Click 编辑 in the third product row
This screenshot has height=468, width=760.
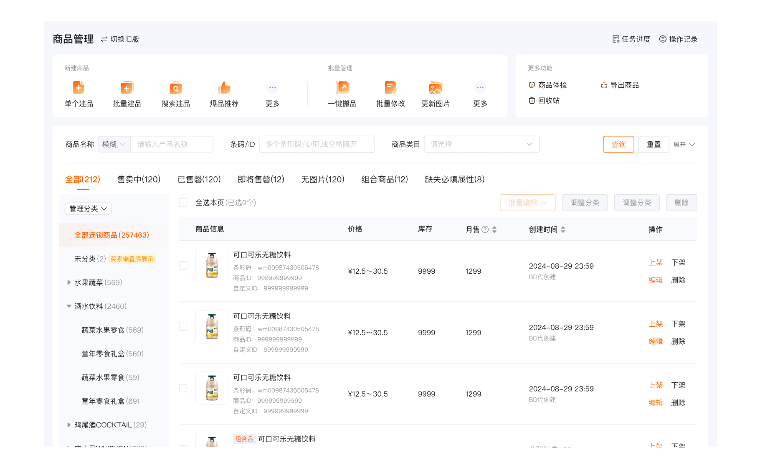tap(656, 403)
